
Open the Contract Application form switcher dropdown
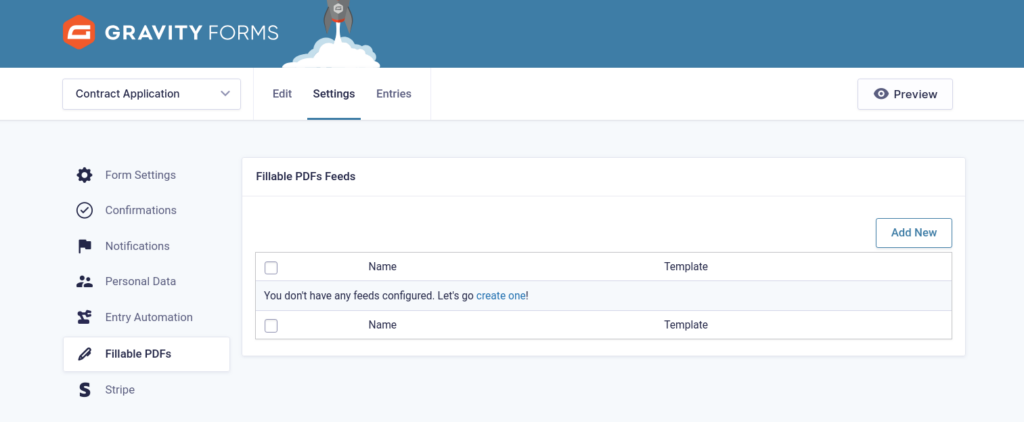(152, 94)
